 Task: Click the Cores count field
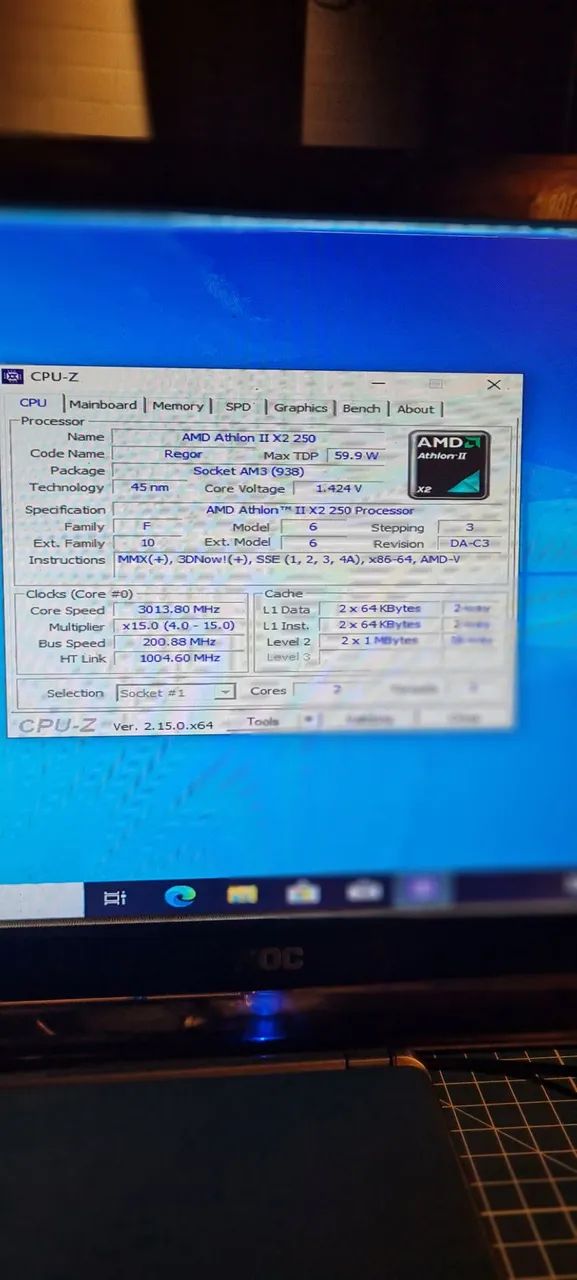[x=335, y=690]
